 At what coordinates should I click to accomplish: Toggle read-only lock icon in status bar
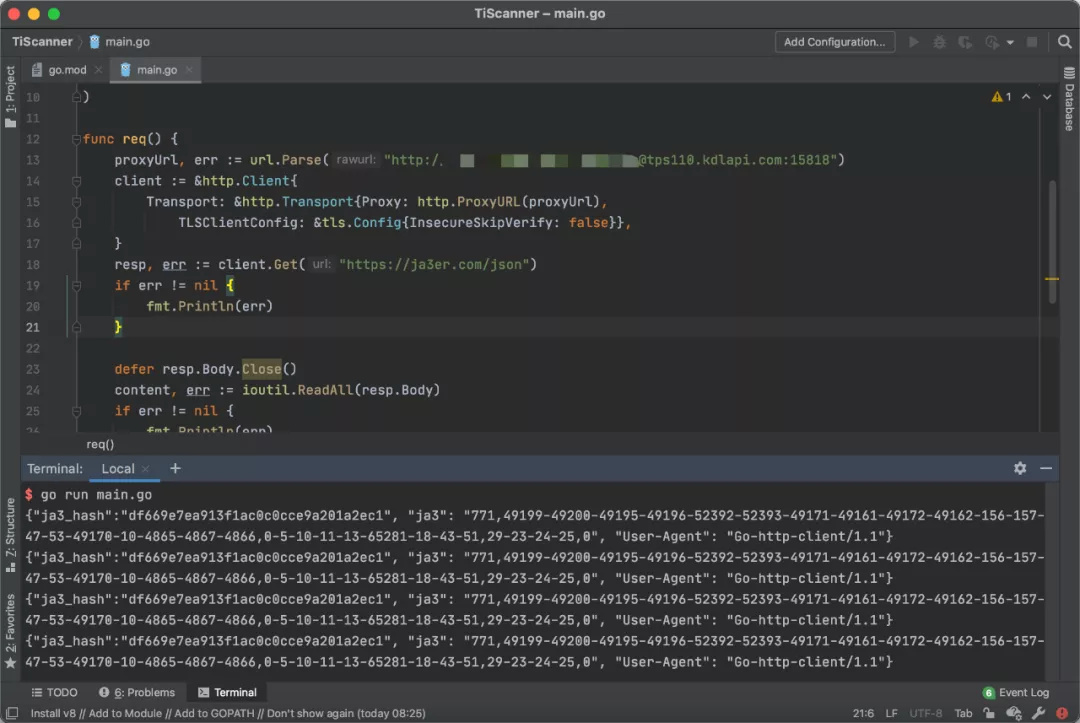point(990,713)
